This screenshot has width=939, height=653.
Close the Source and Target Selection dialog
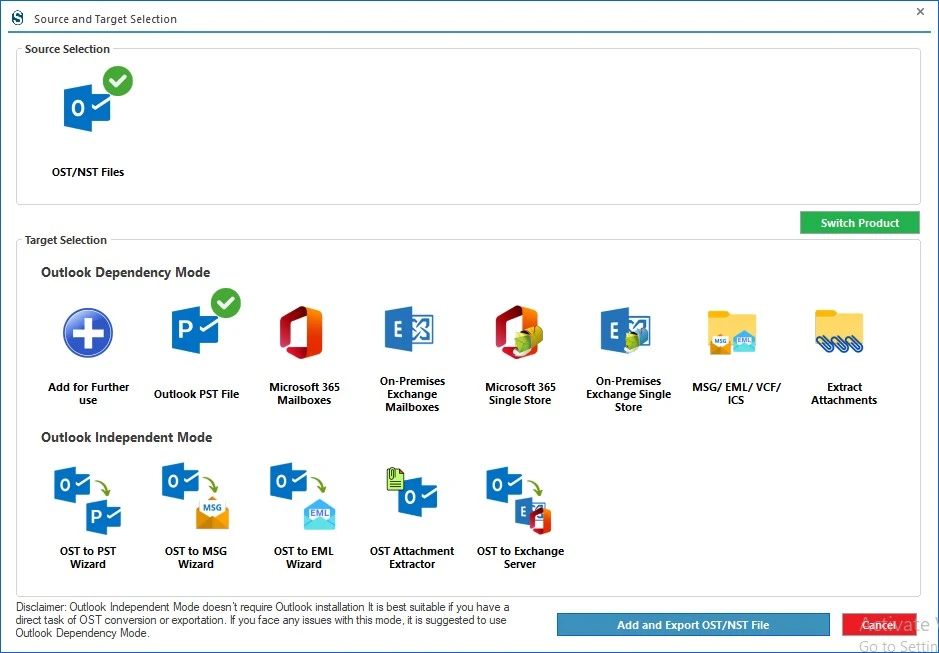coord(920,12)
